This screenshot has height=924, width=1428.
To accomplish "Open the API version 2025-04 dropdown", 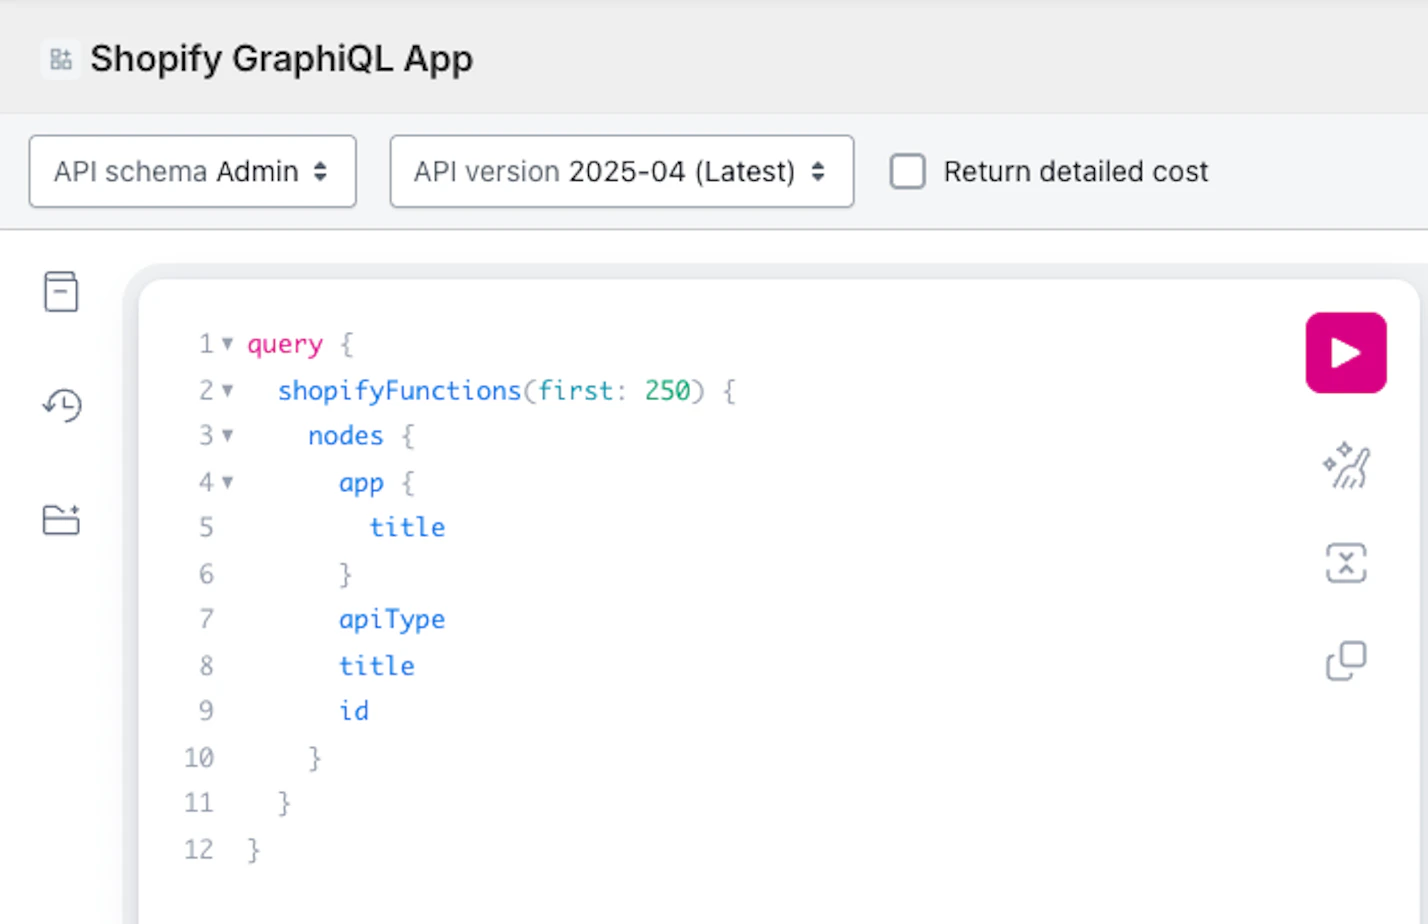I will click(x=622, y=171).
